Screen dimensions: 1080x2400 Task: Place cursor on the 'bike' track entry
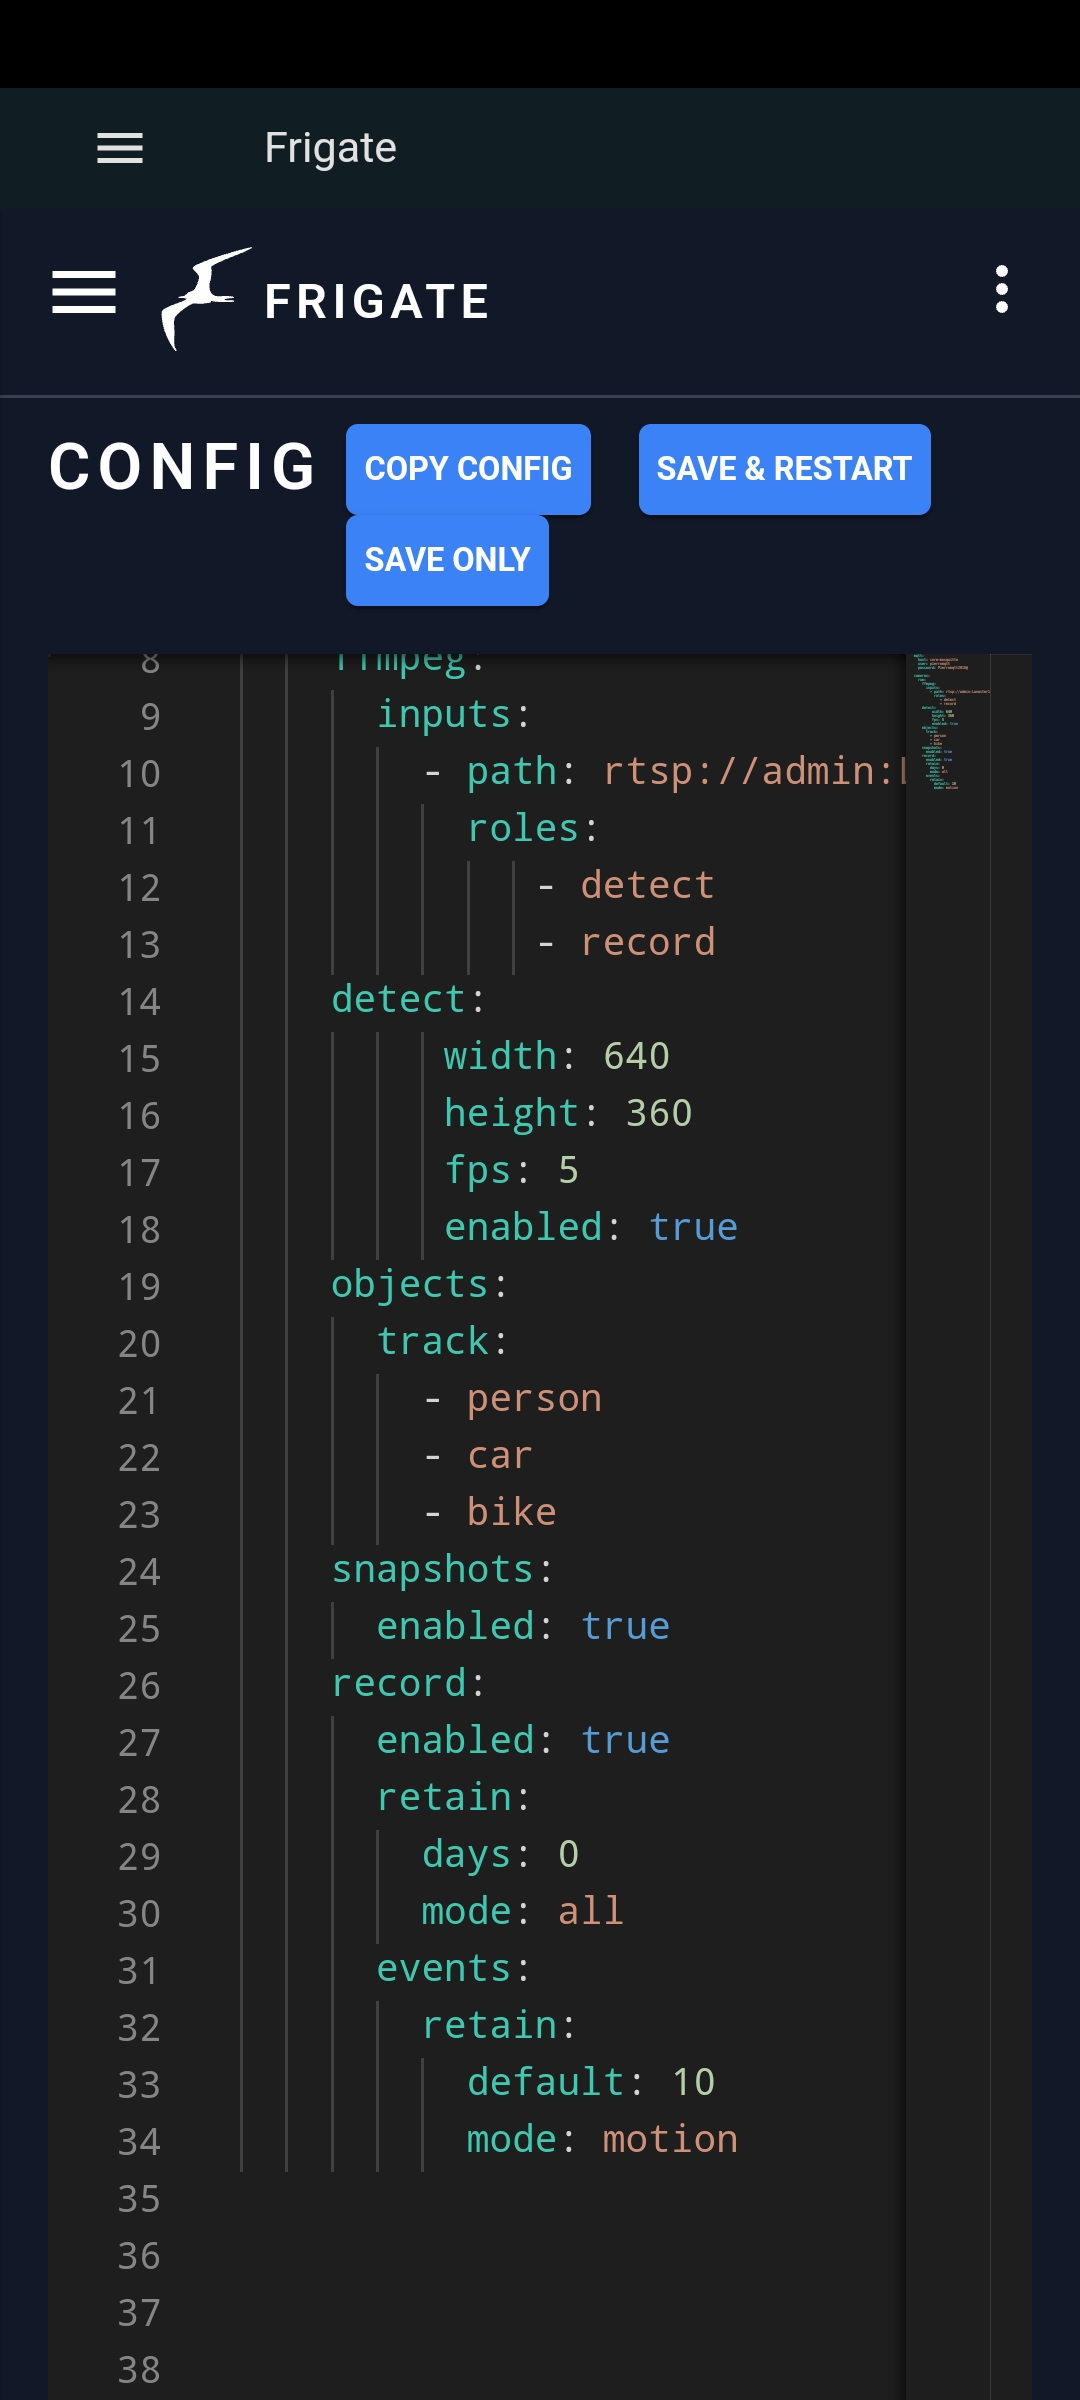(511, 1512)
